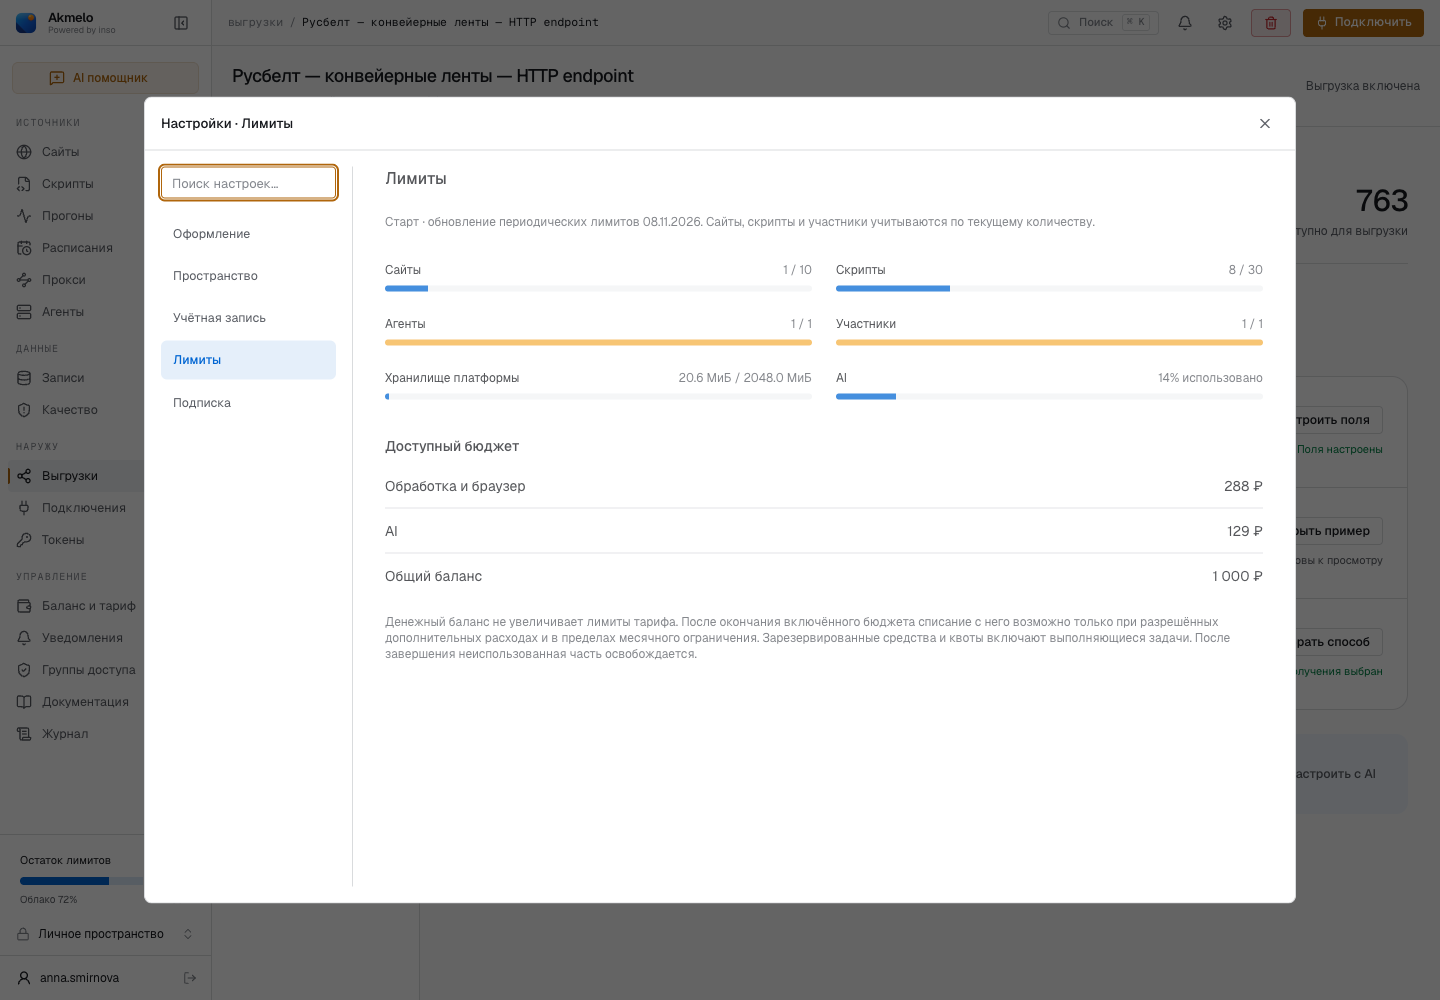Open Группы доступа in sidebar

point(76,670)
